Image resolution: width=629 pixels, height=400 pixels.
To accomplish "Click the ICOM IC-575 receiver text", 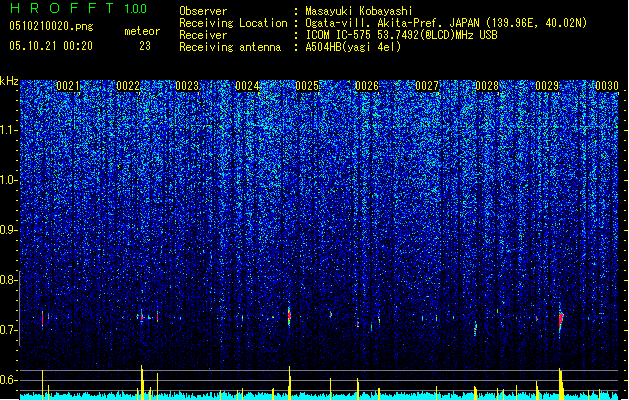I will 401,35.
